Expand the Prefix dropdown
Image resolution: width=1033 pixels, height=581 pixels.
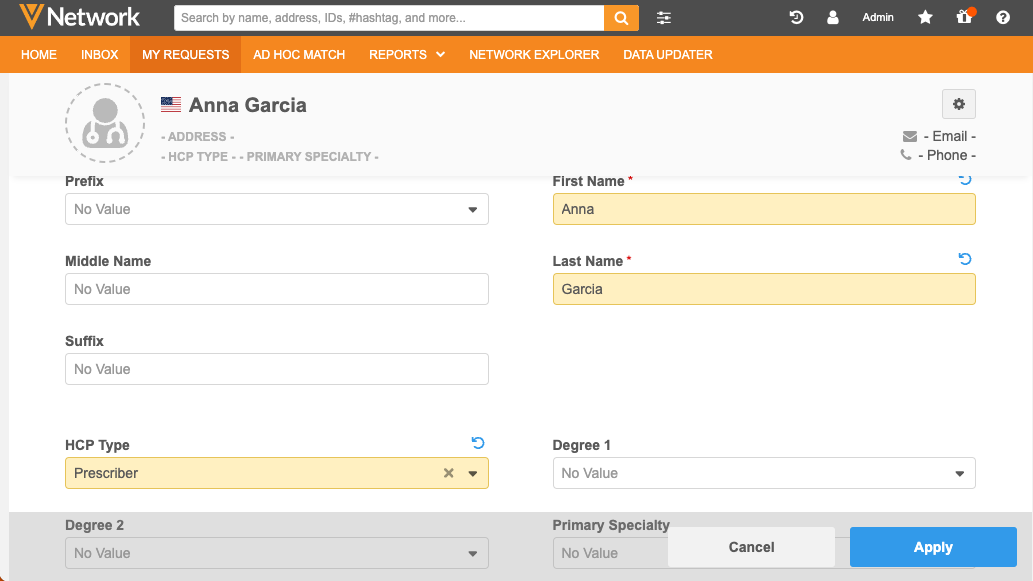tap(472, 209)
